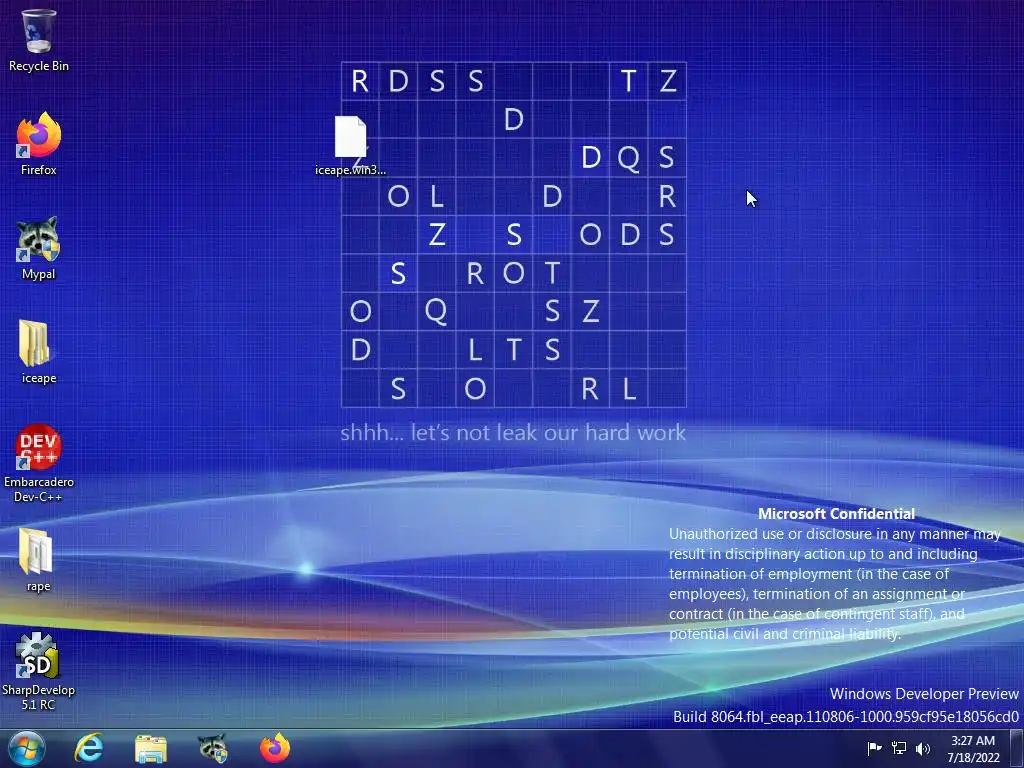Screen dimensions: 1024x768
Task: Open the network status tray icon
Action: pyautogui.click(x=899, y=748)
